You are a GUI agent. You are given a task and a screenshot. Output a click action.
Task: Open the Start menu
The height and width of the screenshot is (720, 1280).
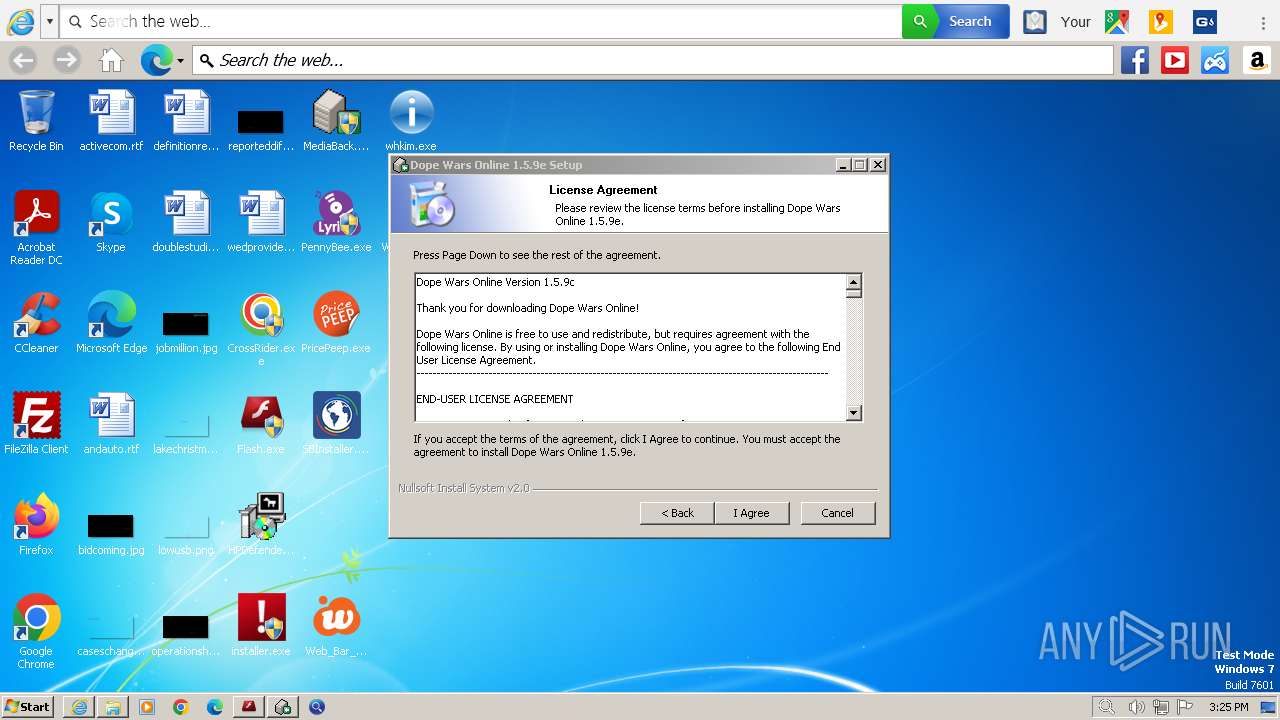pyautogui.click(x=27, y=706)
